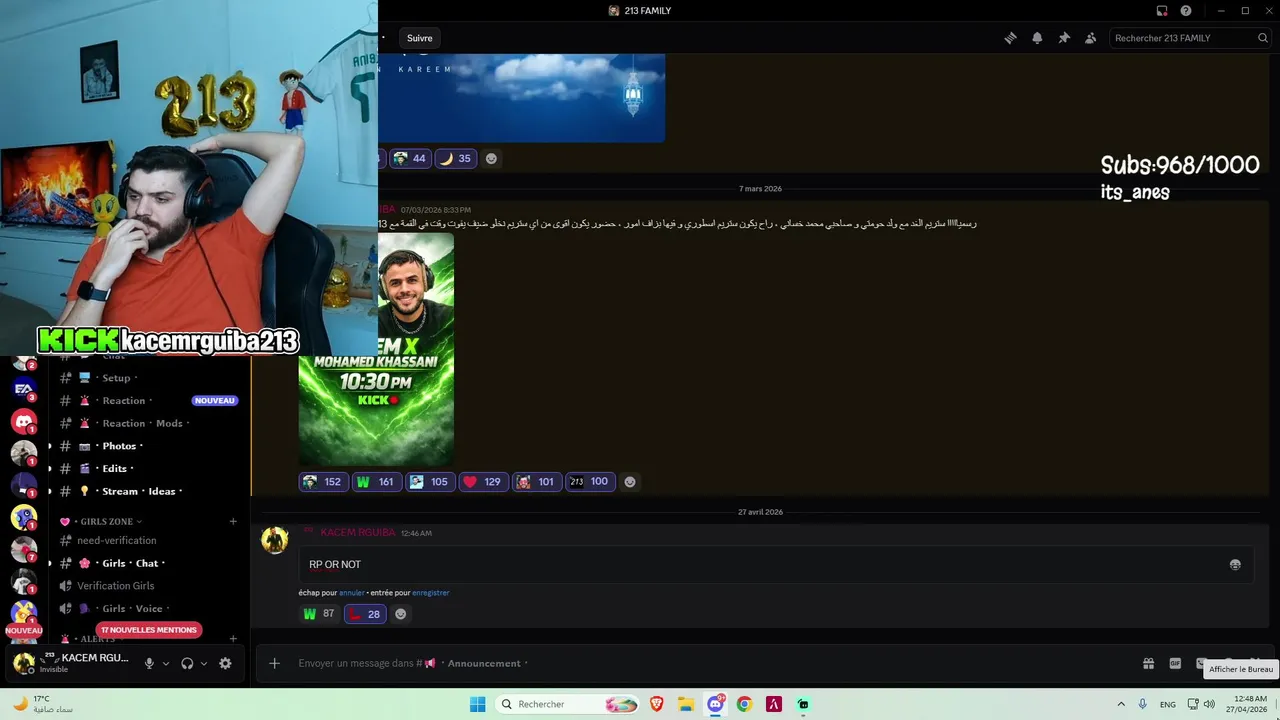This screenshot has height=720, width=1280.
Task: Open microphone input options arrow
Action: coord(166,663)
